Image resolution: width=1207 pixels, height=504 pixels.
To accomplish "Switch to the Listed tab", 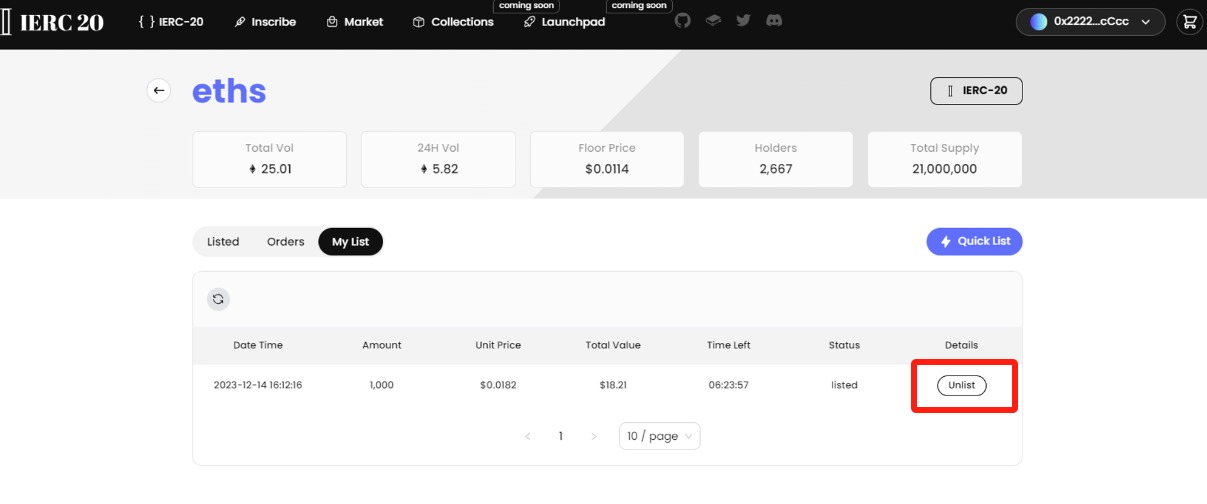I will [x=223, y=242].
